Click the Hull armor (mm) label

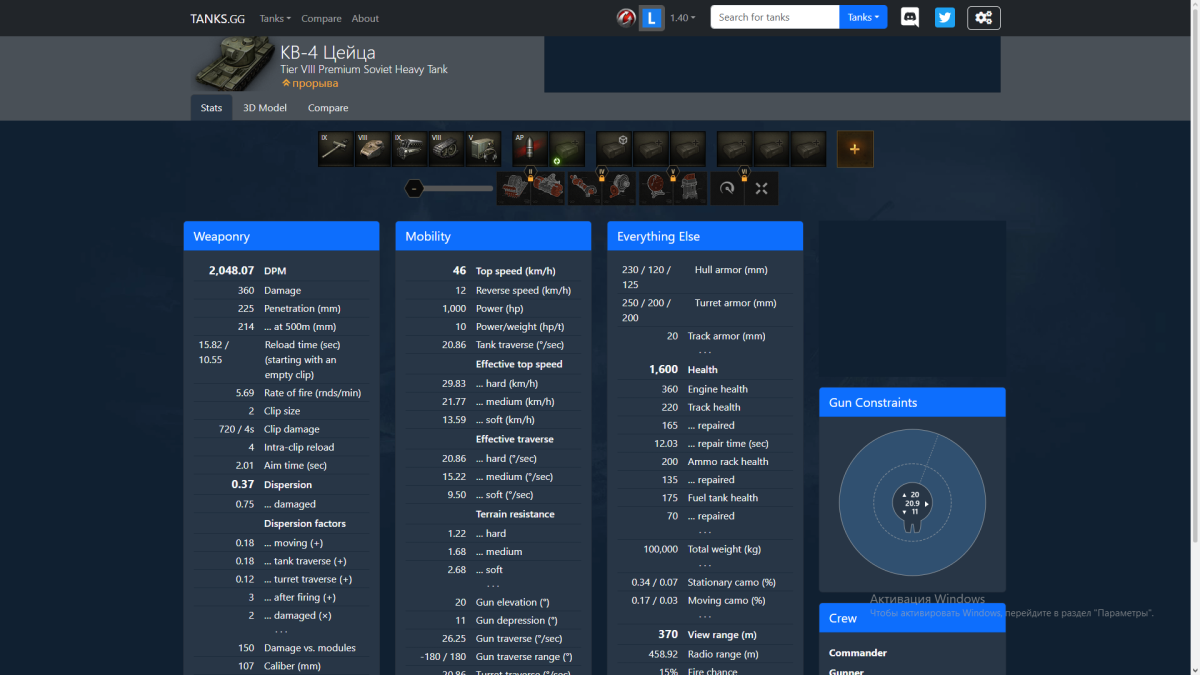coord(731,270)
